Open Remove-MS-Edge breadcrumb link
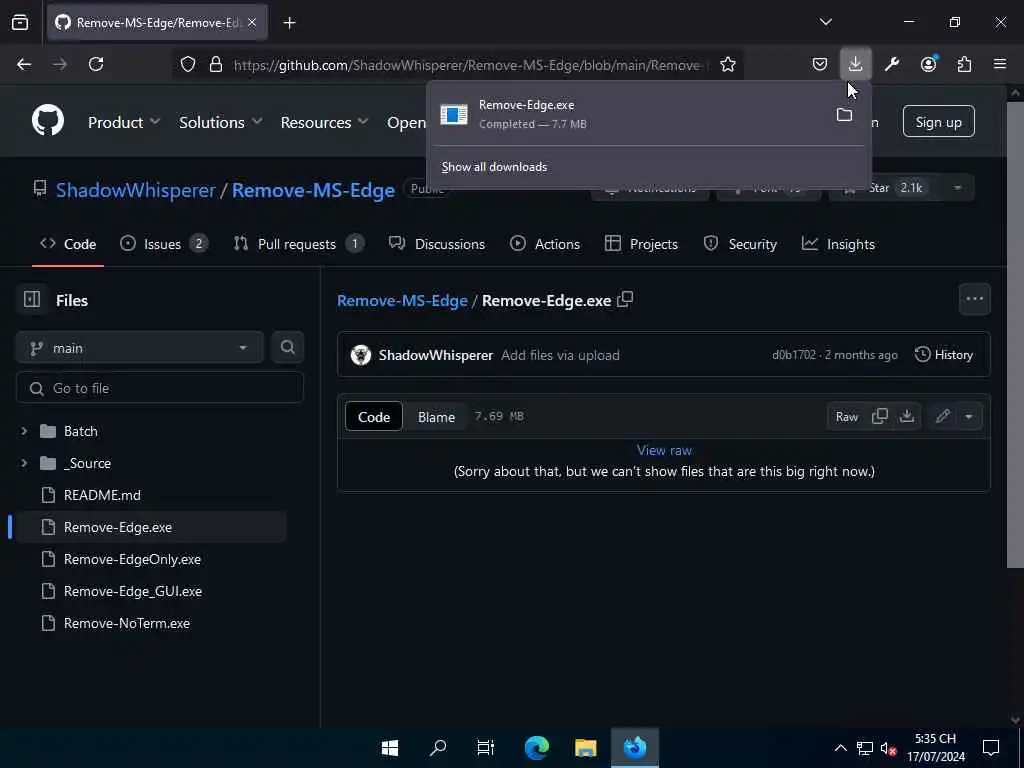 tap(402, 300)
